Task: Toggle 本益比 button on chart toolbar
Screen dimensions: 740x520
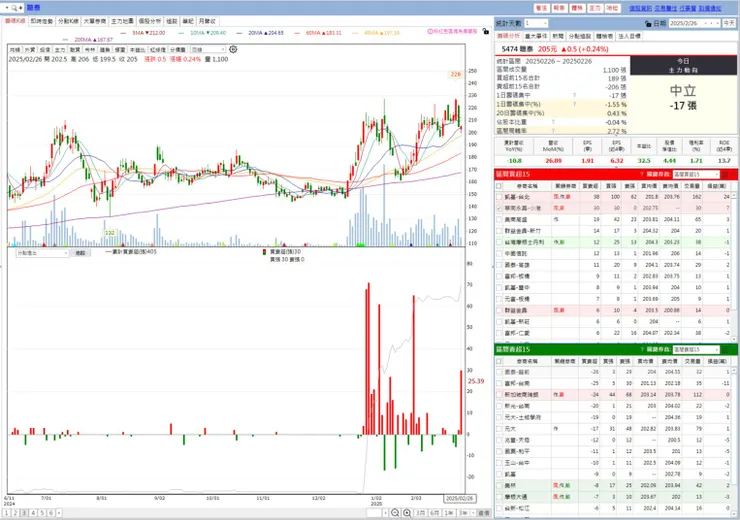Action: pyautogui.click(x=138, y=50)
